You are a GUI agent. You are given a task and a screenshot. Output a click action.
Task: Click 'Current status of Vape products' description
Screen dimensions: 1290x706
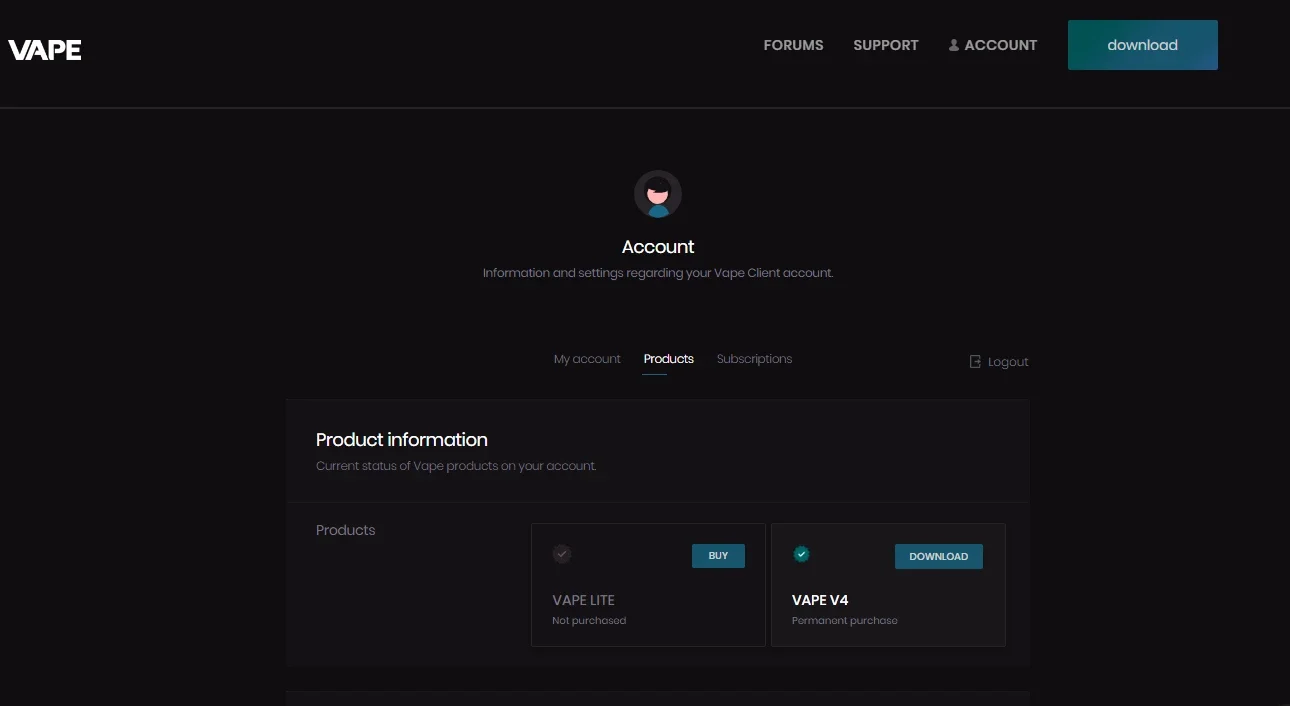[x=456, y=466]
